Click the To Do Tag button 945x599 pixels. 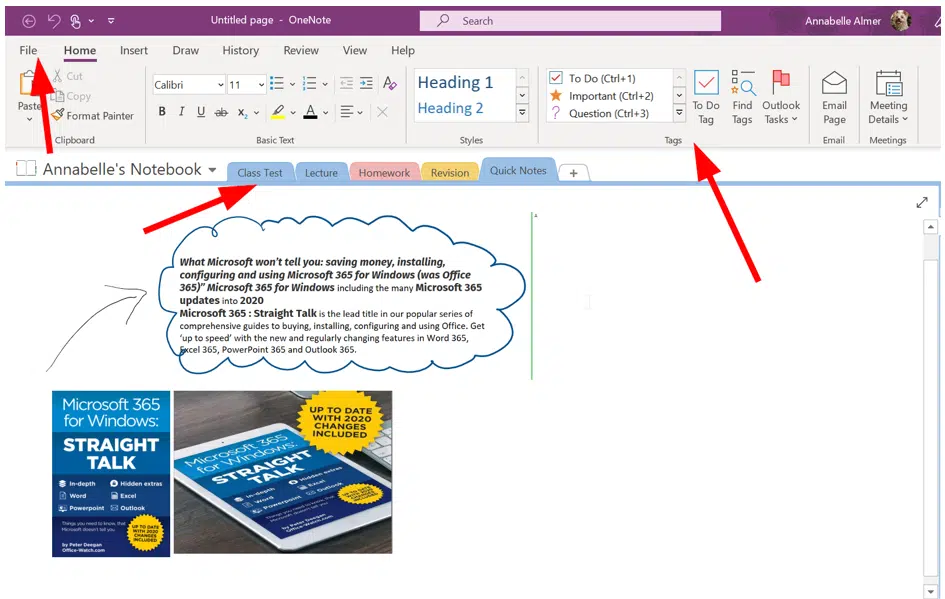click(x=706, y=97)
